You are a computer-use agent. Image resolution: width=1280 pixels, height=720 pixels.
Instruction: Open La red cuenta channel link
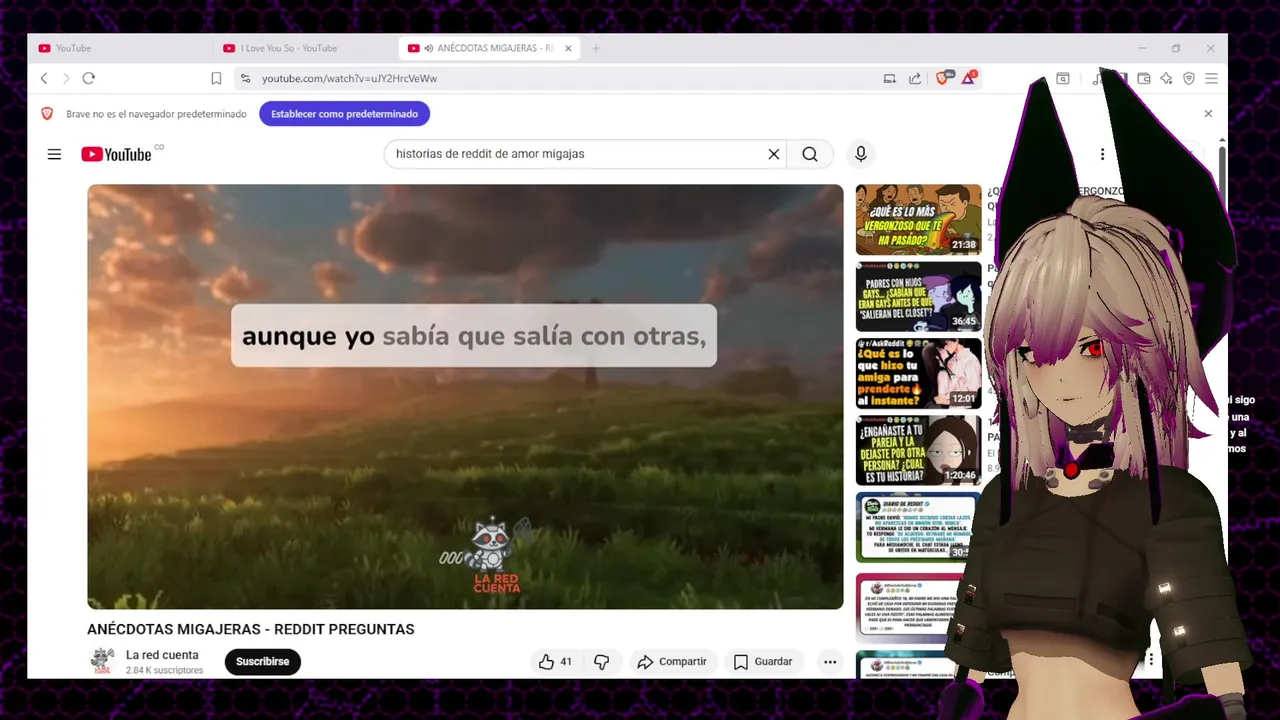pyautogui.click(x=162, y=655)
